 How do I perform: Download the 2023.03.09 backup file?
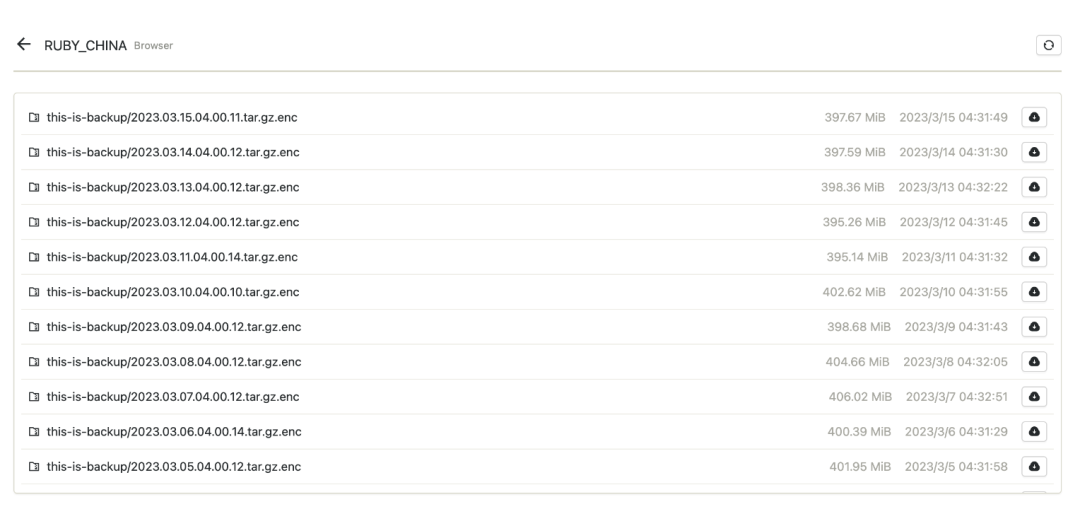1034,327
